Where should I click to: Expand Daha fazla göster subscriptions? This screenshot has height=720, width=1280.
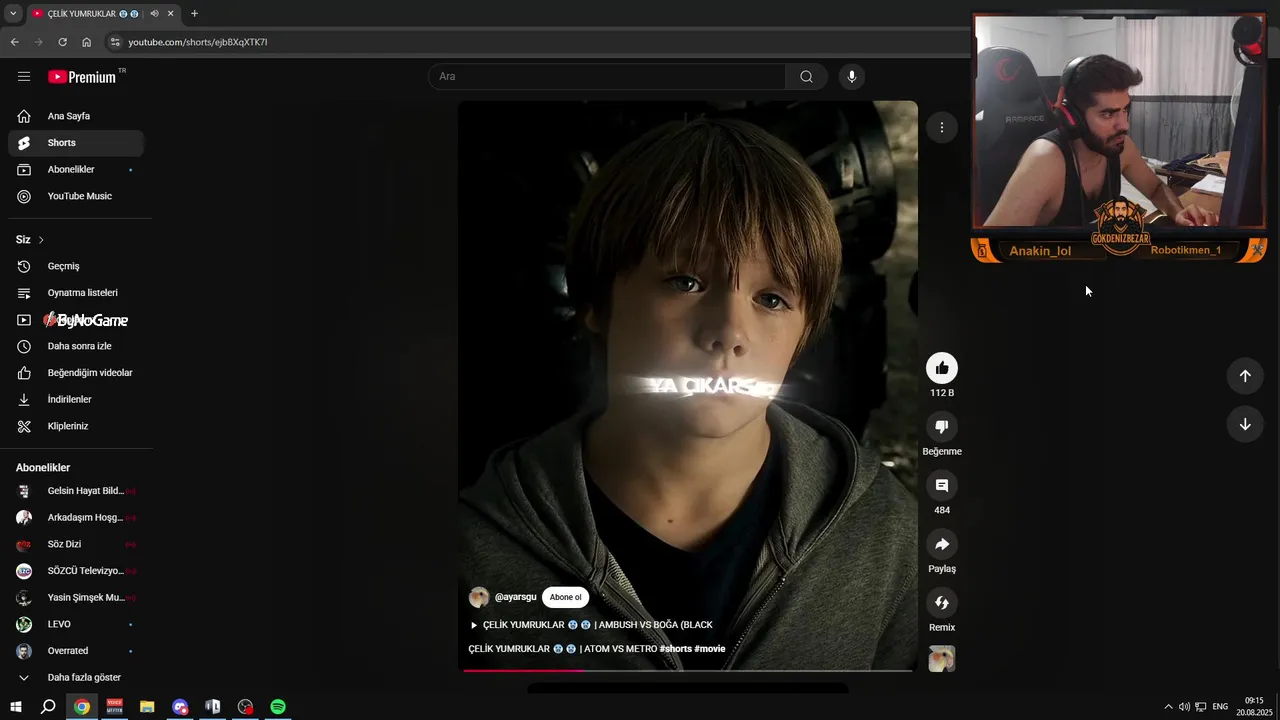coord(76,677)
